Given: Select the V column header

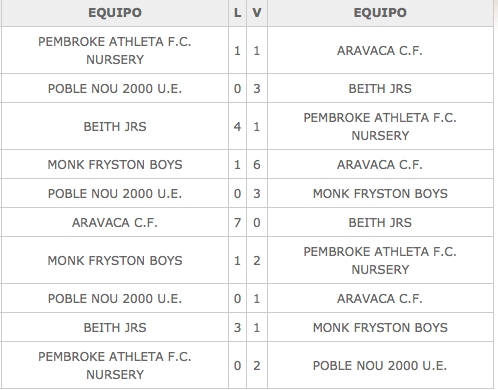Looking at the screenshot, I should click(x=257, y=13).
